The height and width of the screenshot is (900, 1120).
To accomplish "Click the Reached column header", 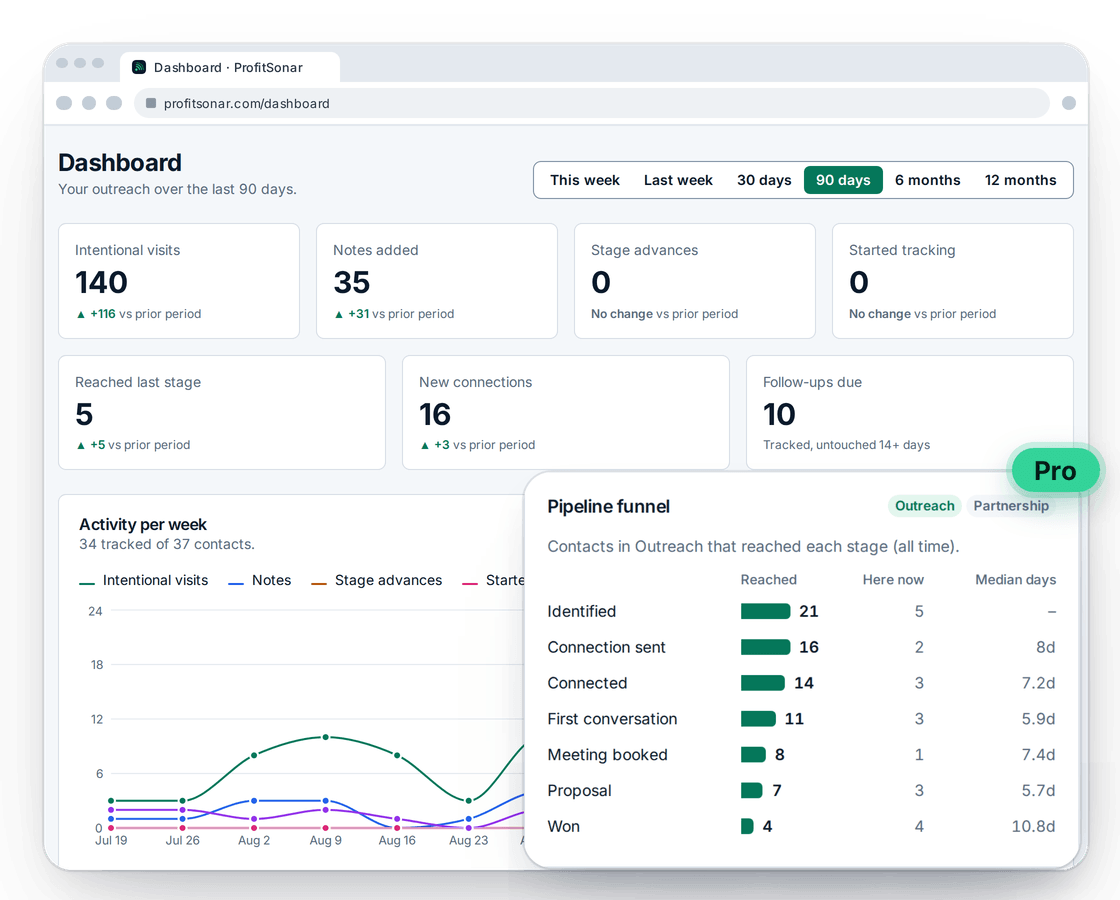I will 769,579.
